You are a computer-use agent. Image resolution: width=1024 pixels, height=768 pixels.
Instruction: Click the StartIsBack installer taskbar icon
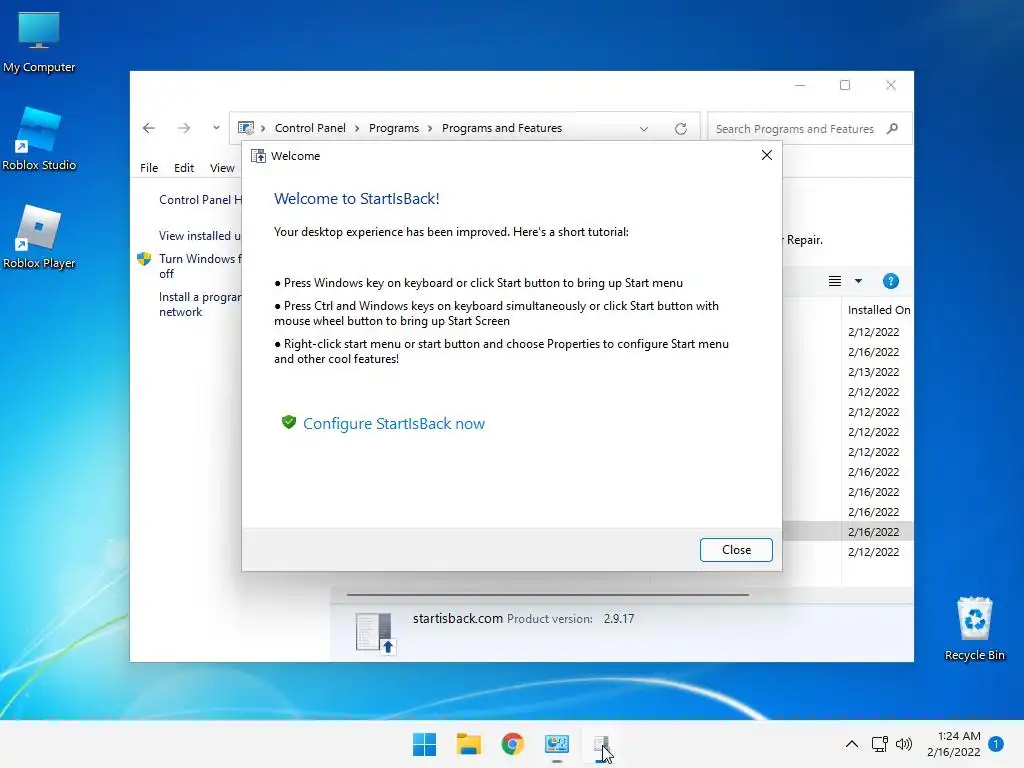[601, 746]
